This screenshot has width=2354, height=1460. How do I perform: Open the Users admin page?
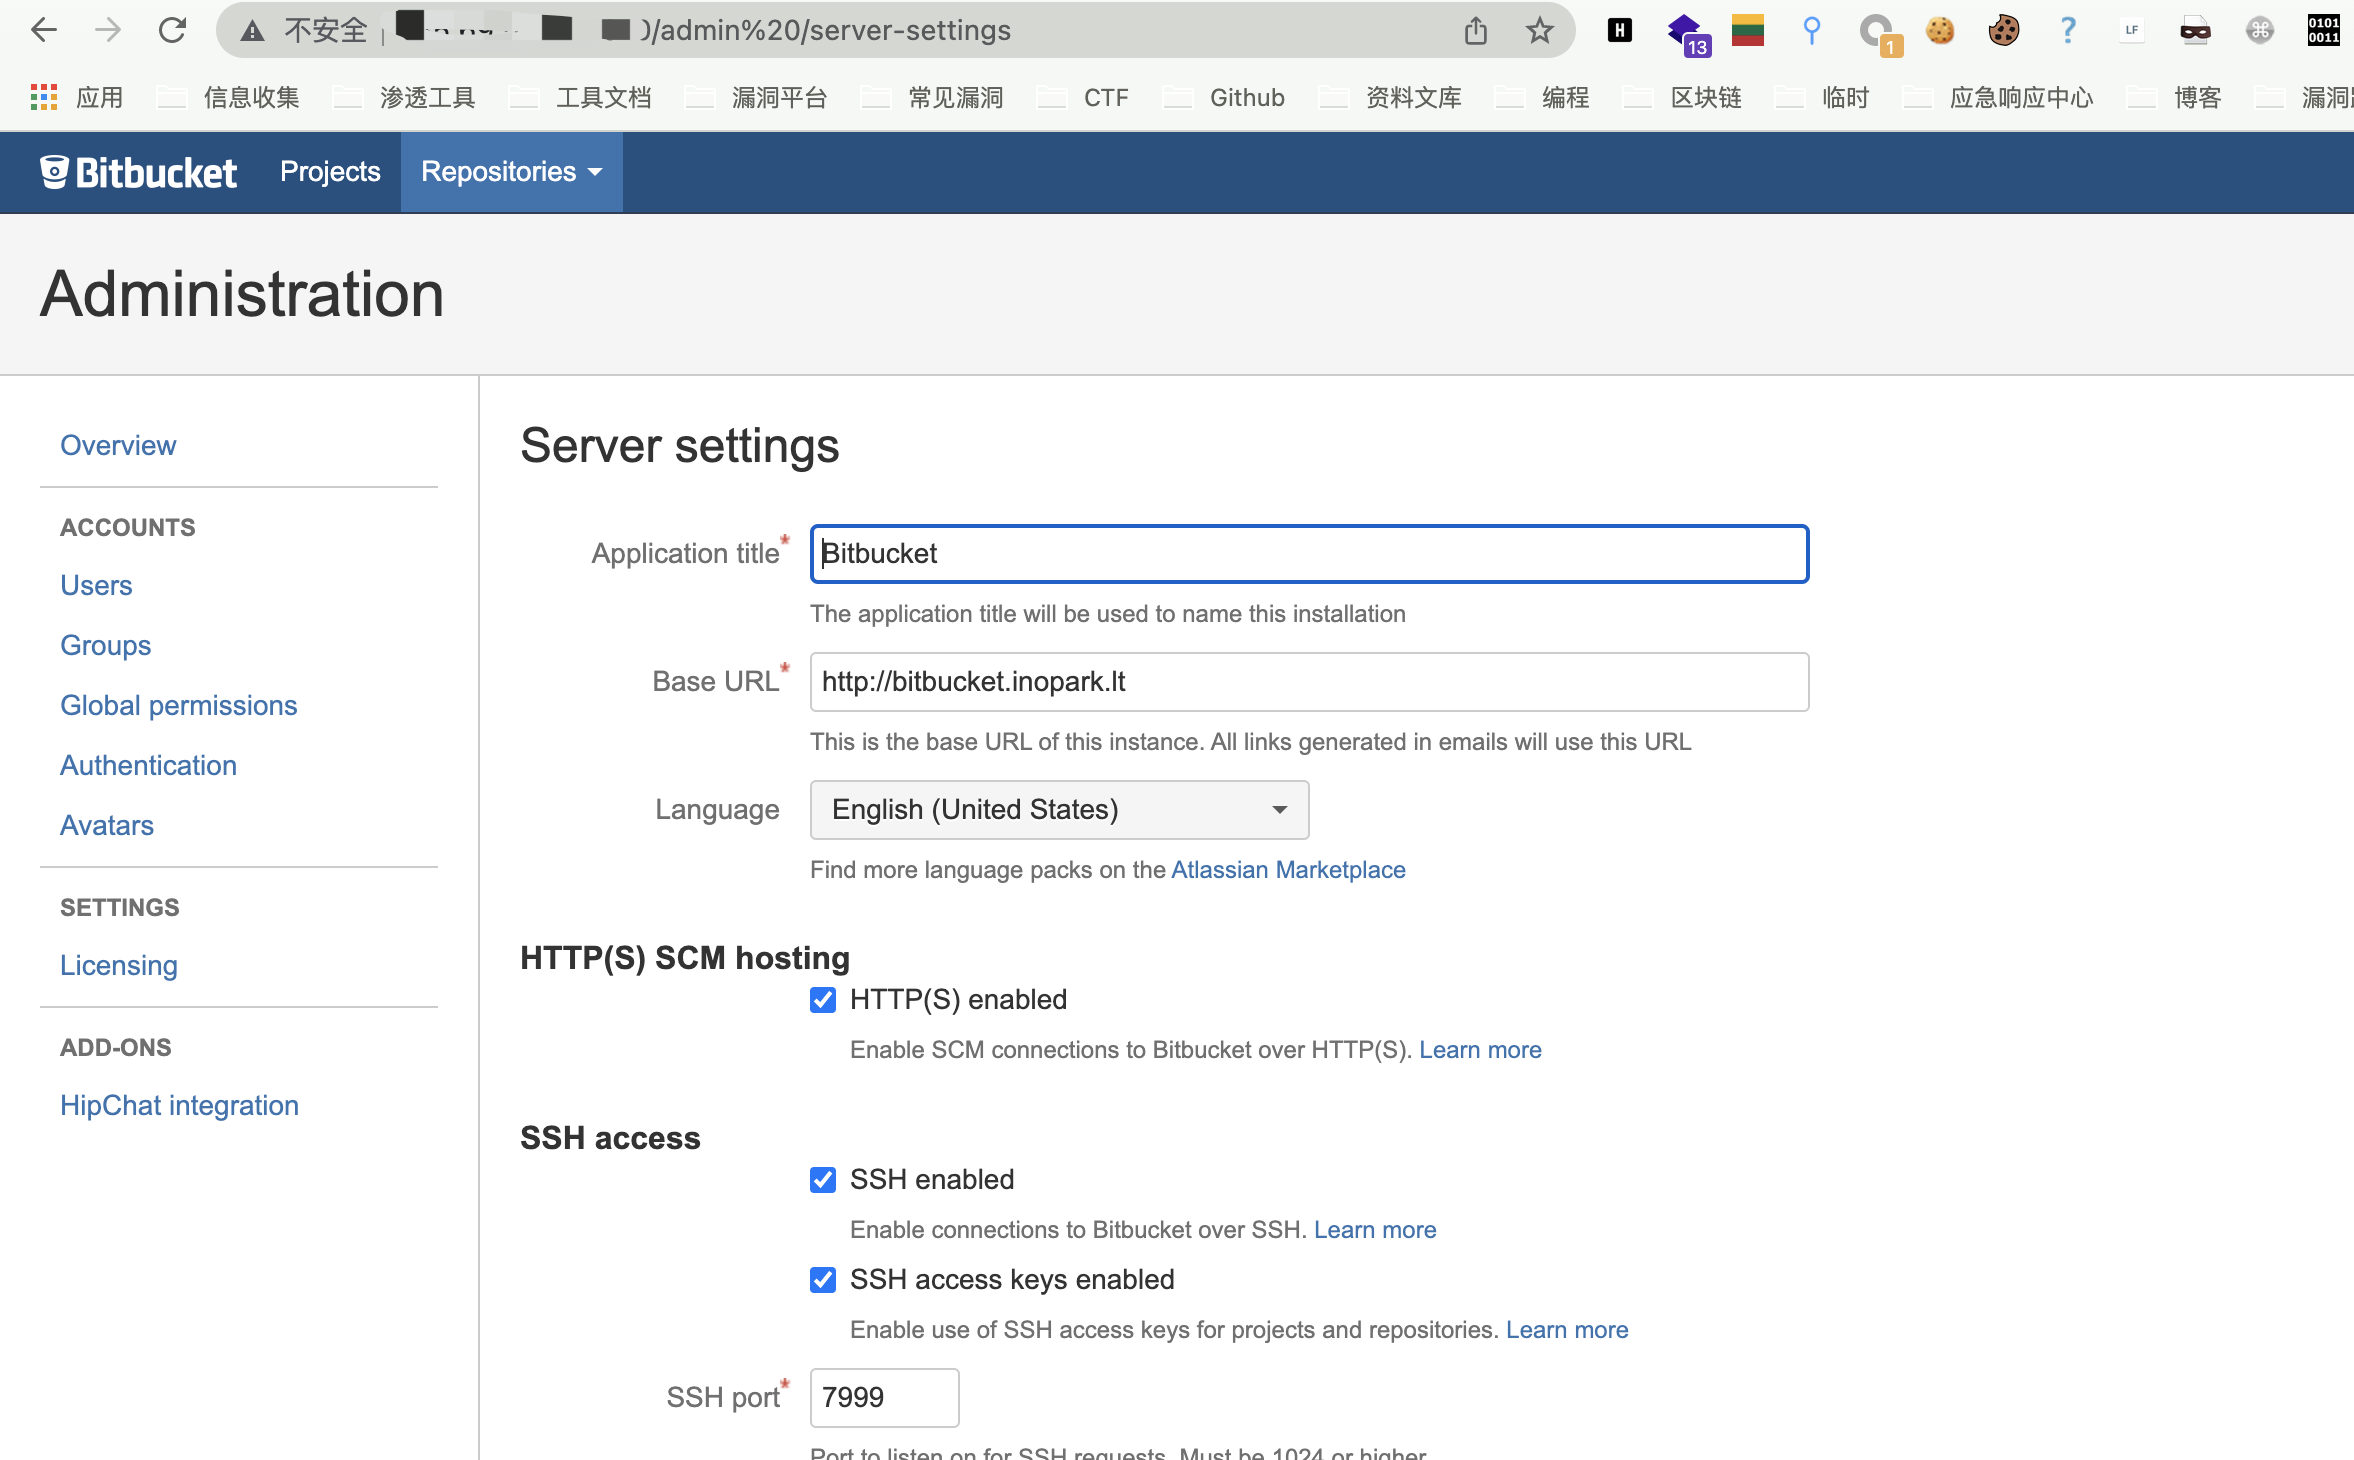96,586
